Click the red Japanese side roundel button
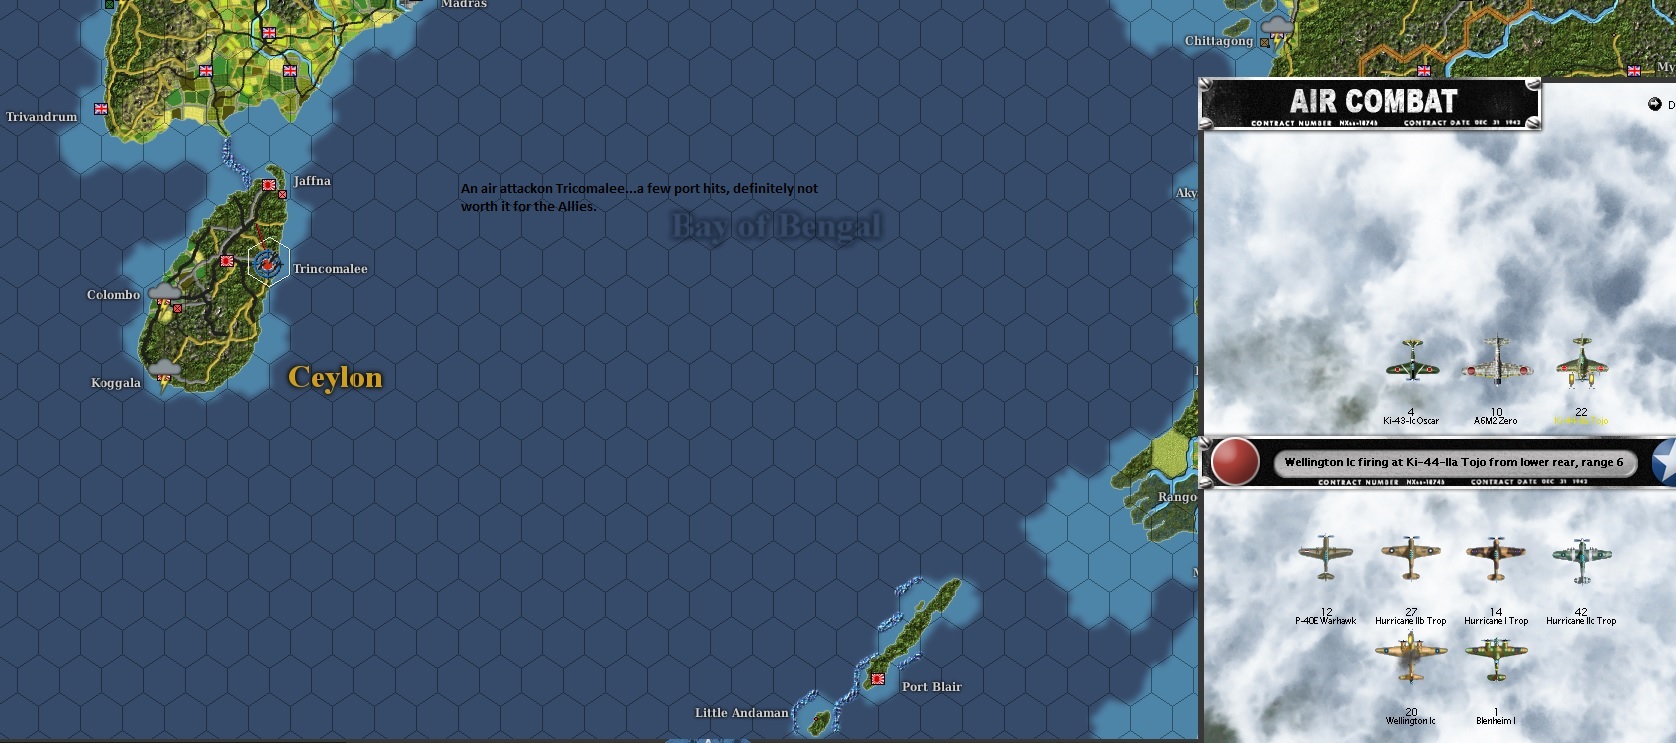This screenshot has width=1676, height=743. [x=1234, y=463]
